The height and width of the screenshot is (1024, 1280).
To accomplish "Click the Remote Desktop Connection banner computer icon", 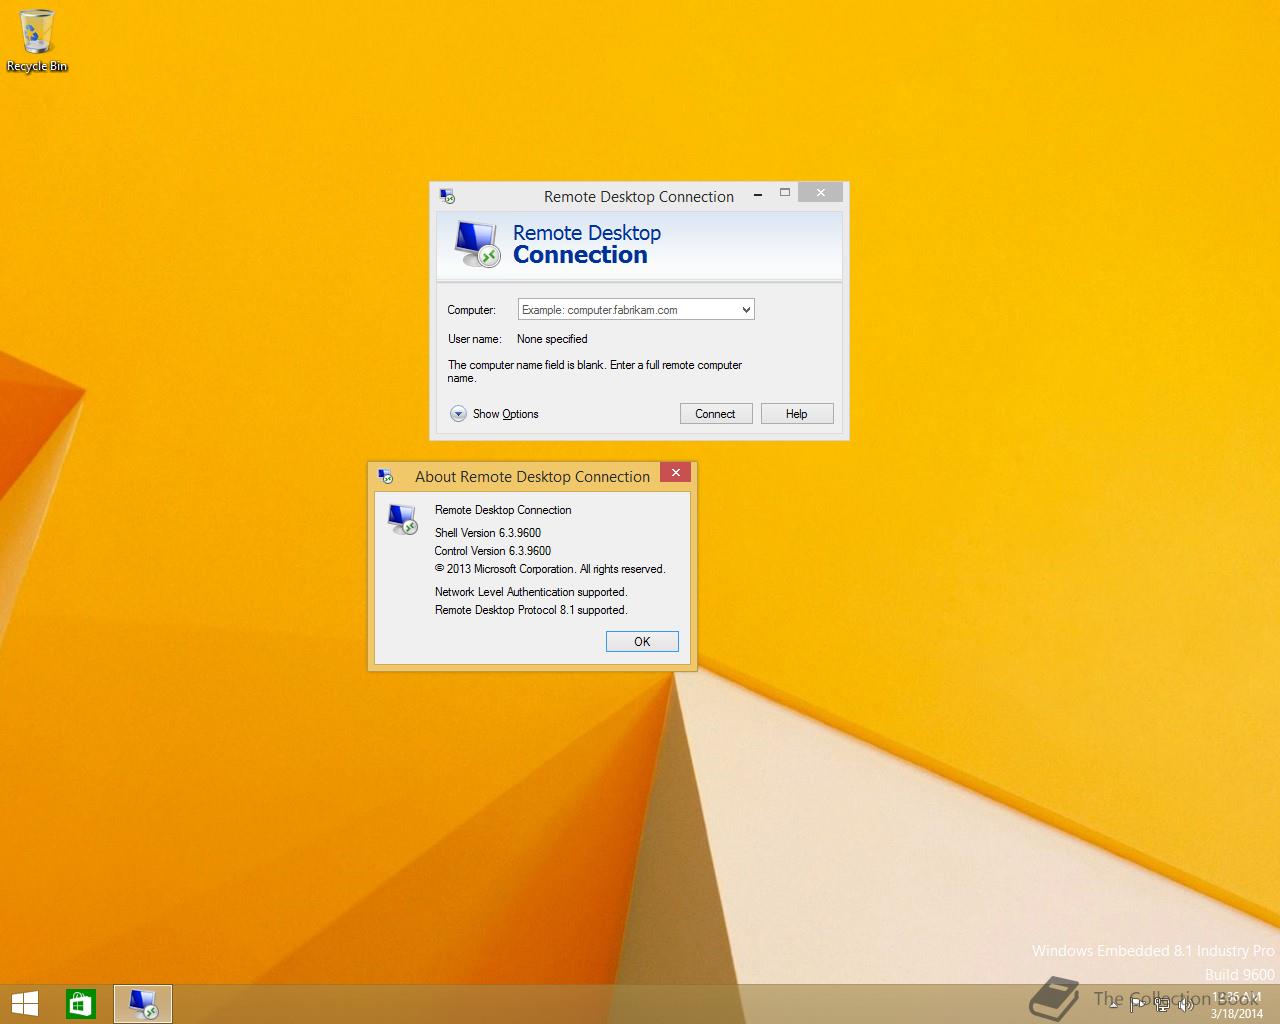I will point(477,246).
